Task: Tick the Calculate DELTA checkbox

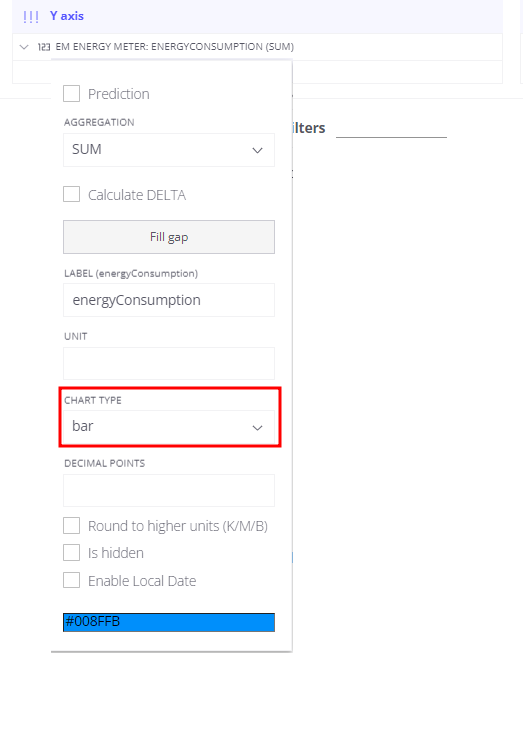Action: tap(71, 194)
